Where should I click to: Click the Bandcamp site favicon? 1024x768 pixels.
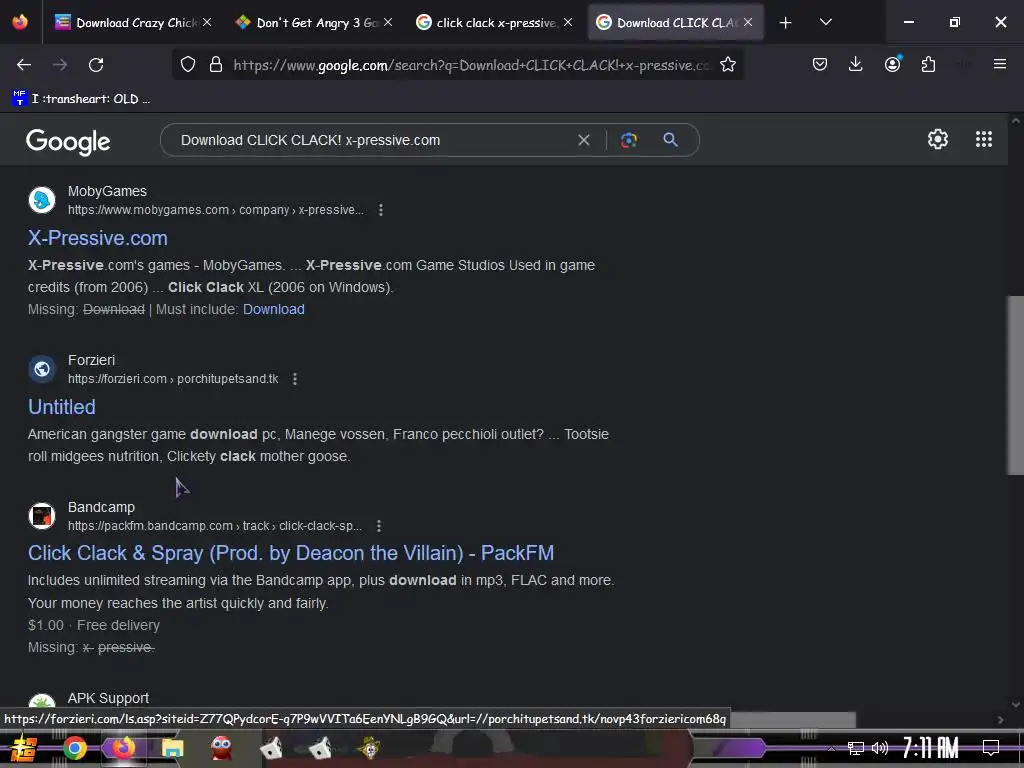coord(42,515)
